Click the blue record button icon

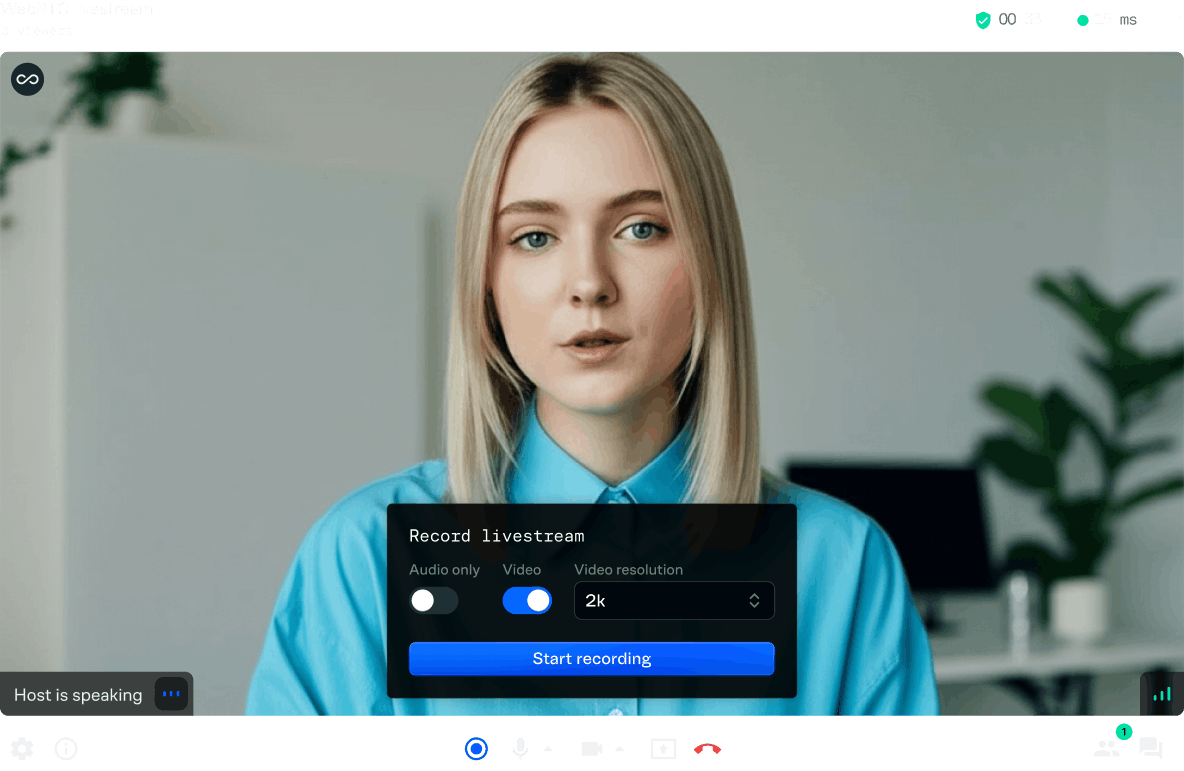476,748
